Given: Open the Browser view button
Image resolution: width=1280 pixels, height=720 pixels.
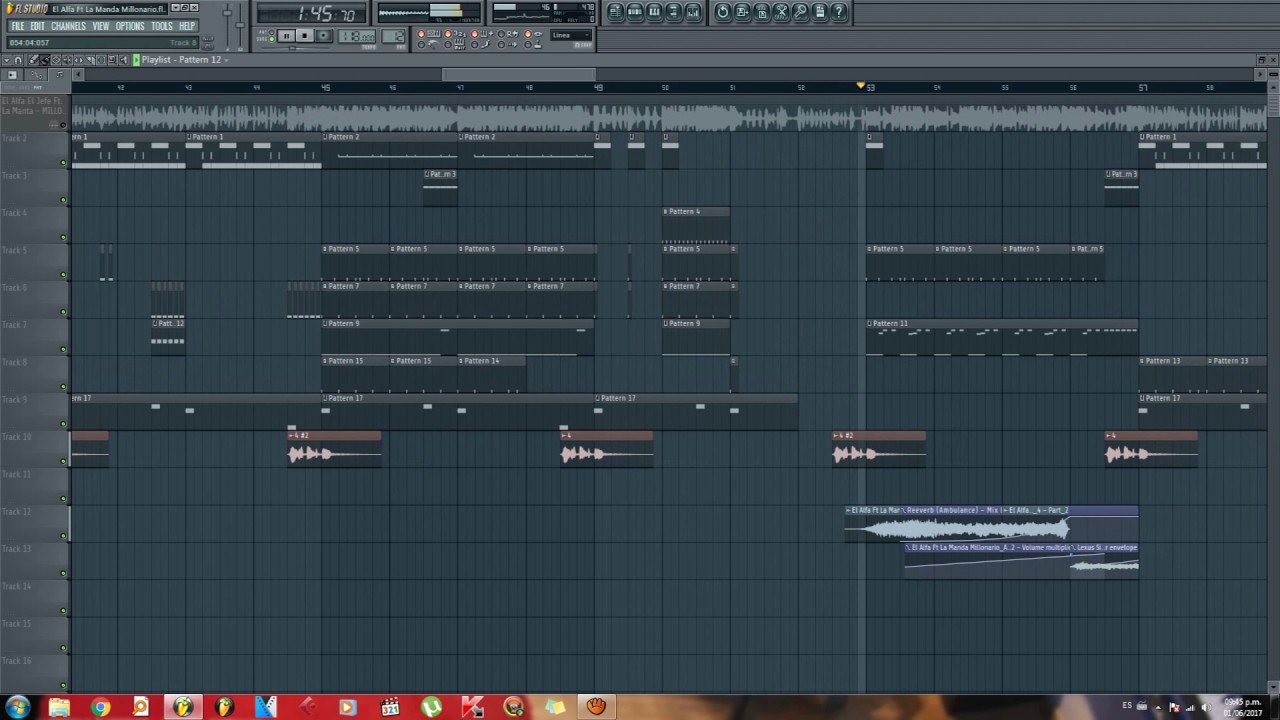Looking at the screenshot, I should [673, 12].
